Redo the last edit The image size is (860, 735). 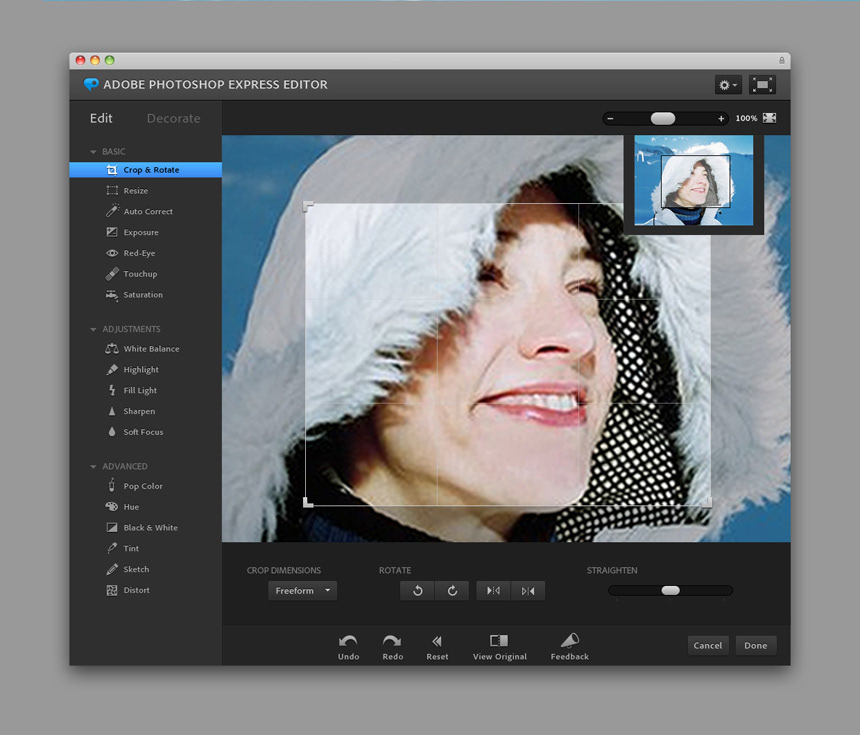pyautogui.click(x=393, y=647)
